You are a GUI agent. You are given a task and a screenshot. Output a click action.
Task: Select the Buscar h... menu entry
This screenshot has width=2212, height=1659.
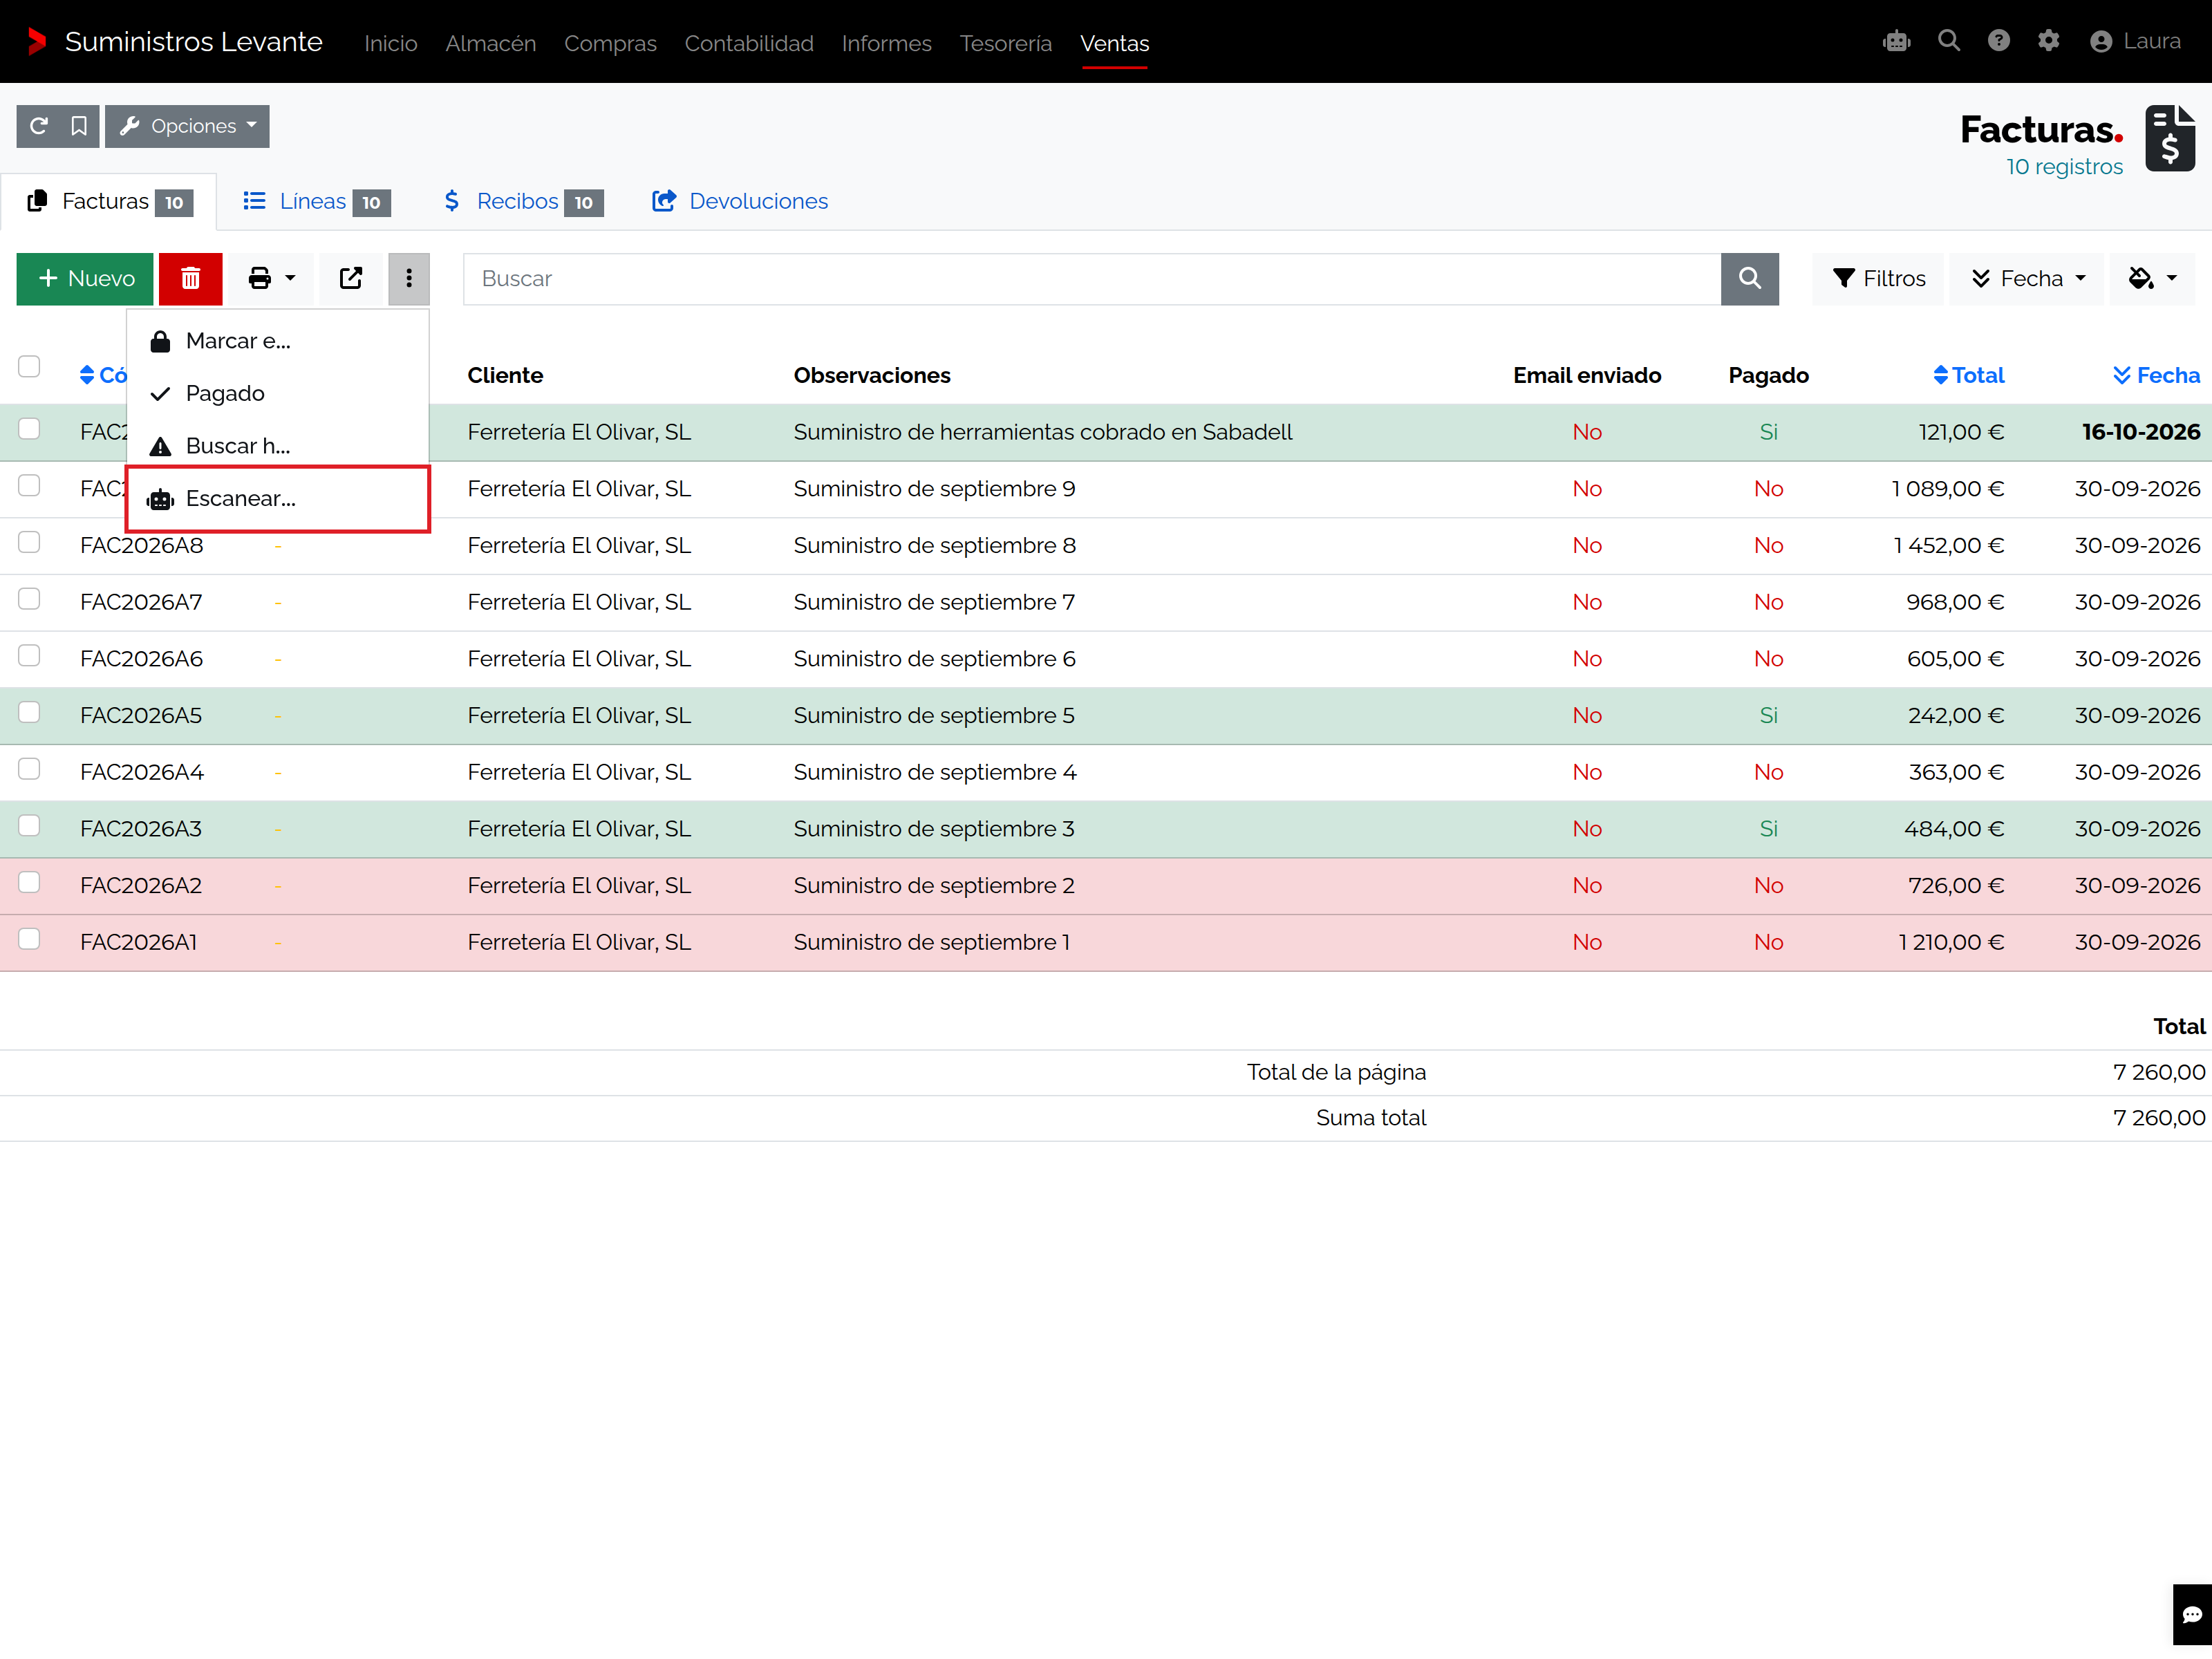[x=278, y=446]
